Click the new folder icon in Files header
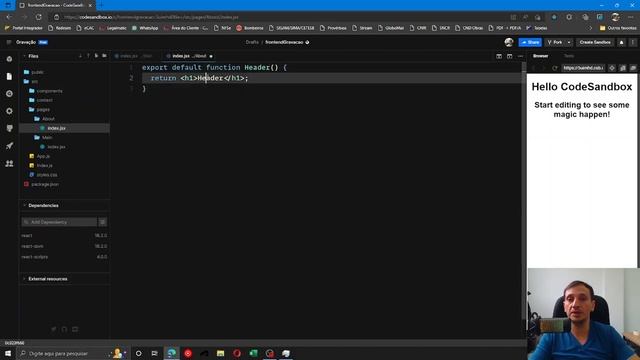This screenshot has height=360, width=640. (104, 56)
